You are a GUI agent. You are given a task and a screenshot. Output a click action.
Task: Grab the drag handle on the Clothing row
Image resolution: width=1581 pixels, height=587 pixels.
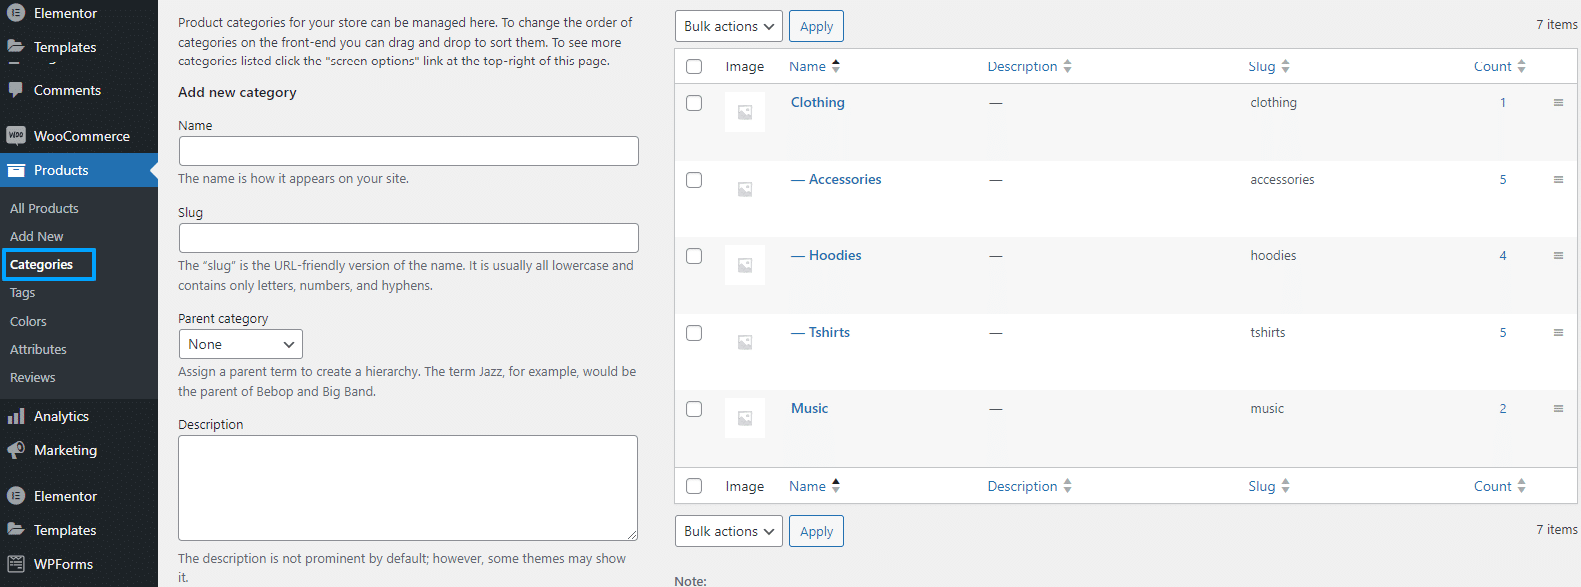(1558, 102)
